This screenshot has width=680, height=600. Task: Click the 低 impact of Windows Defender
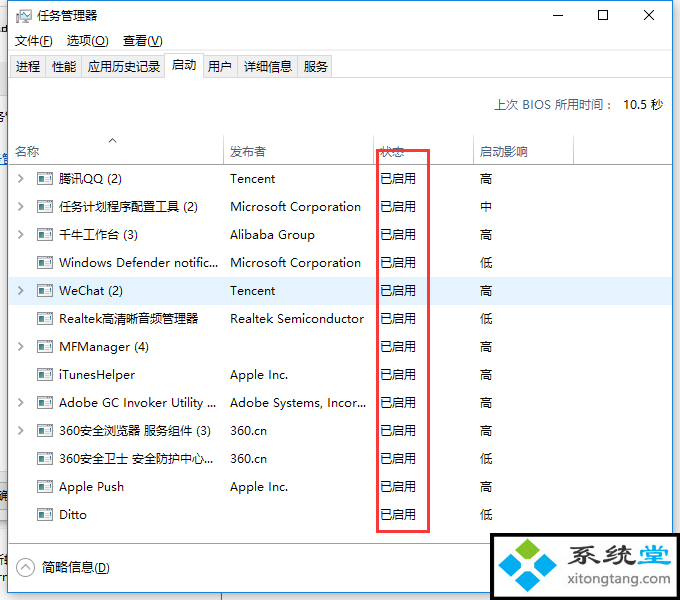[x=486, y=263]
